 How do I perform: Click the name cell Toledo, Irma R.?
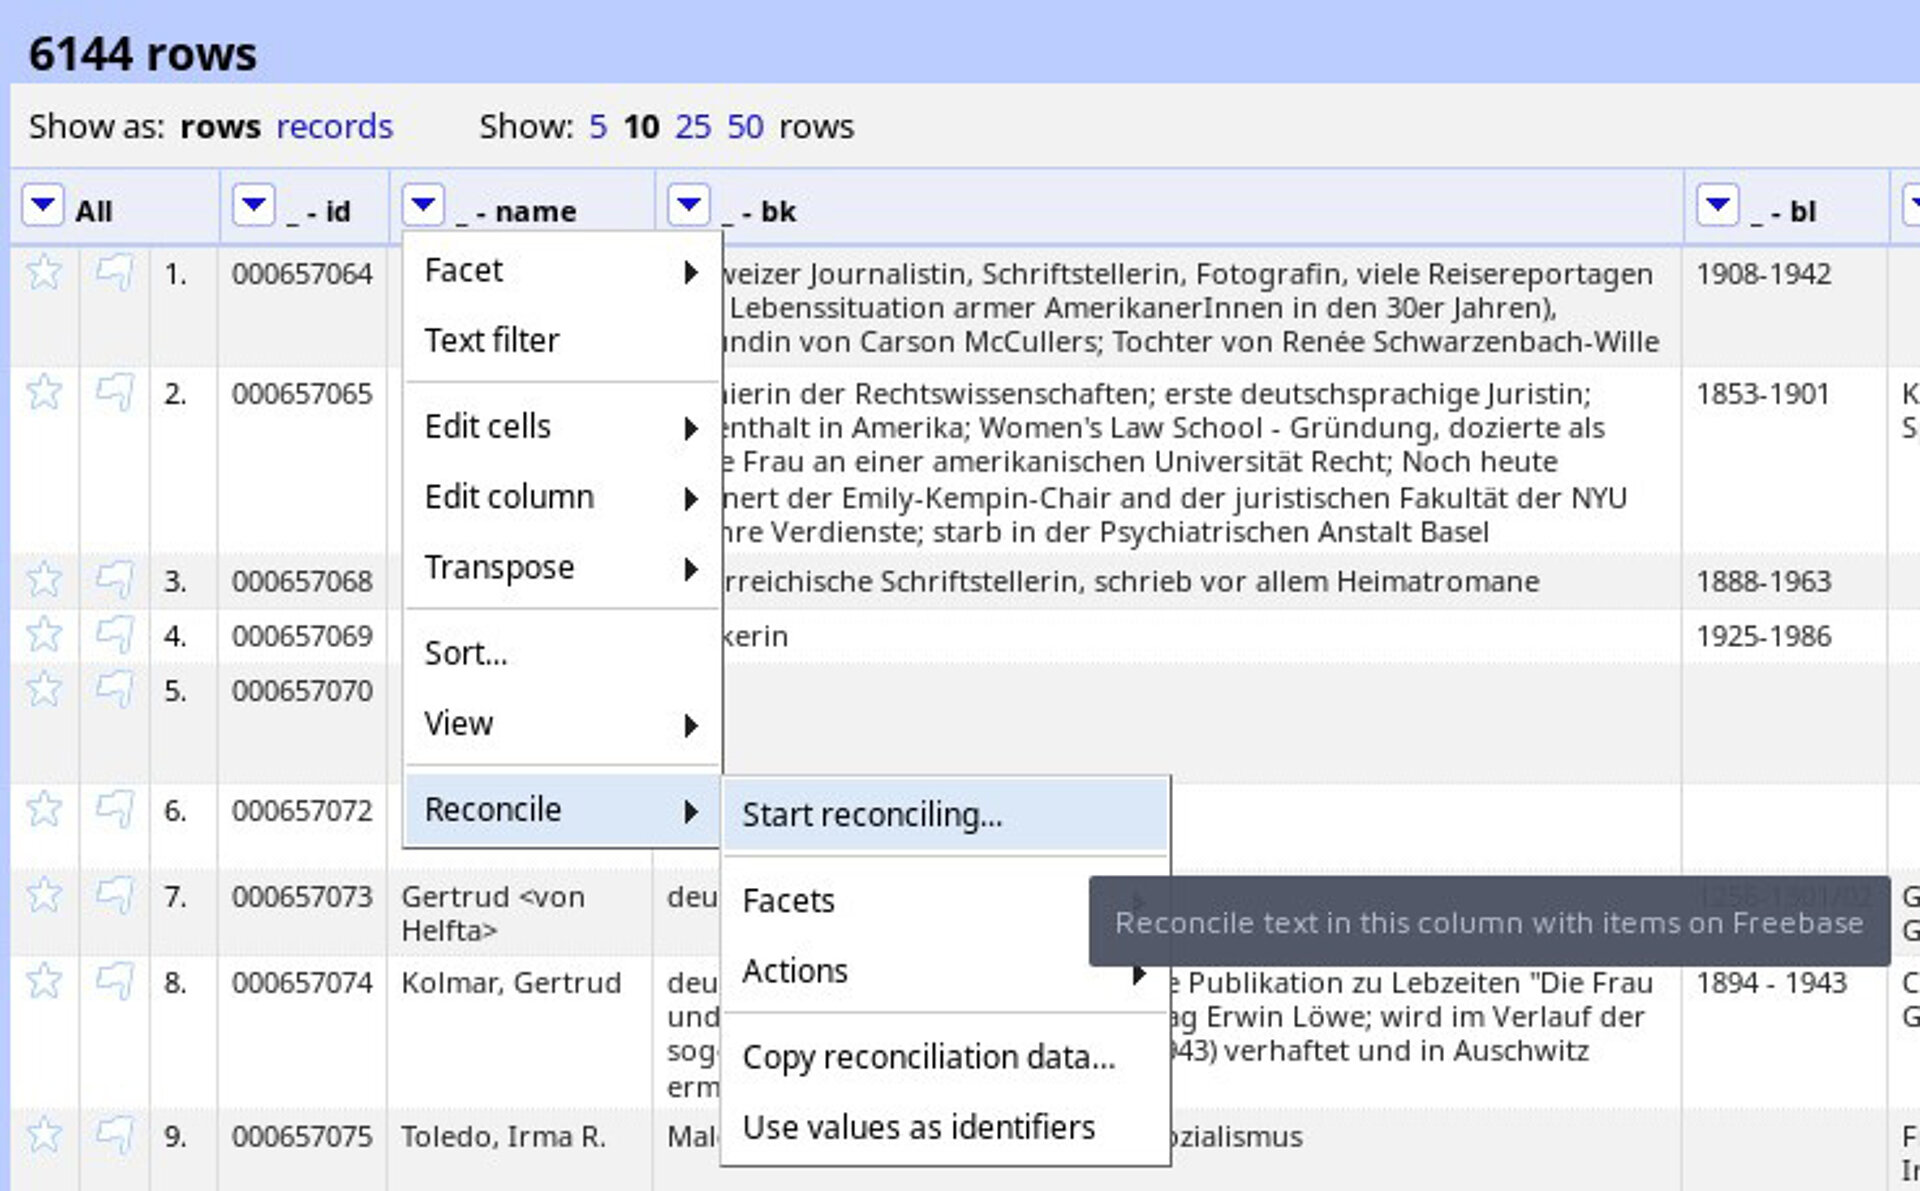tap(503, 1137)
